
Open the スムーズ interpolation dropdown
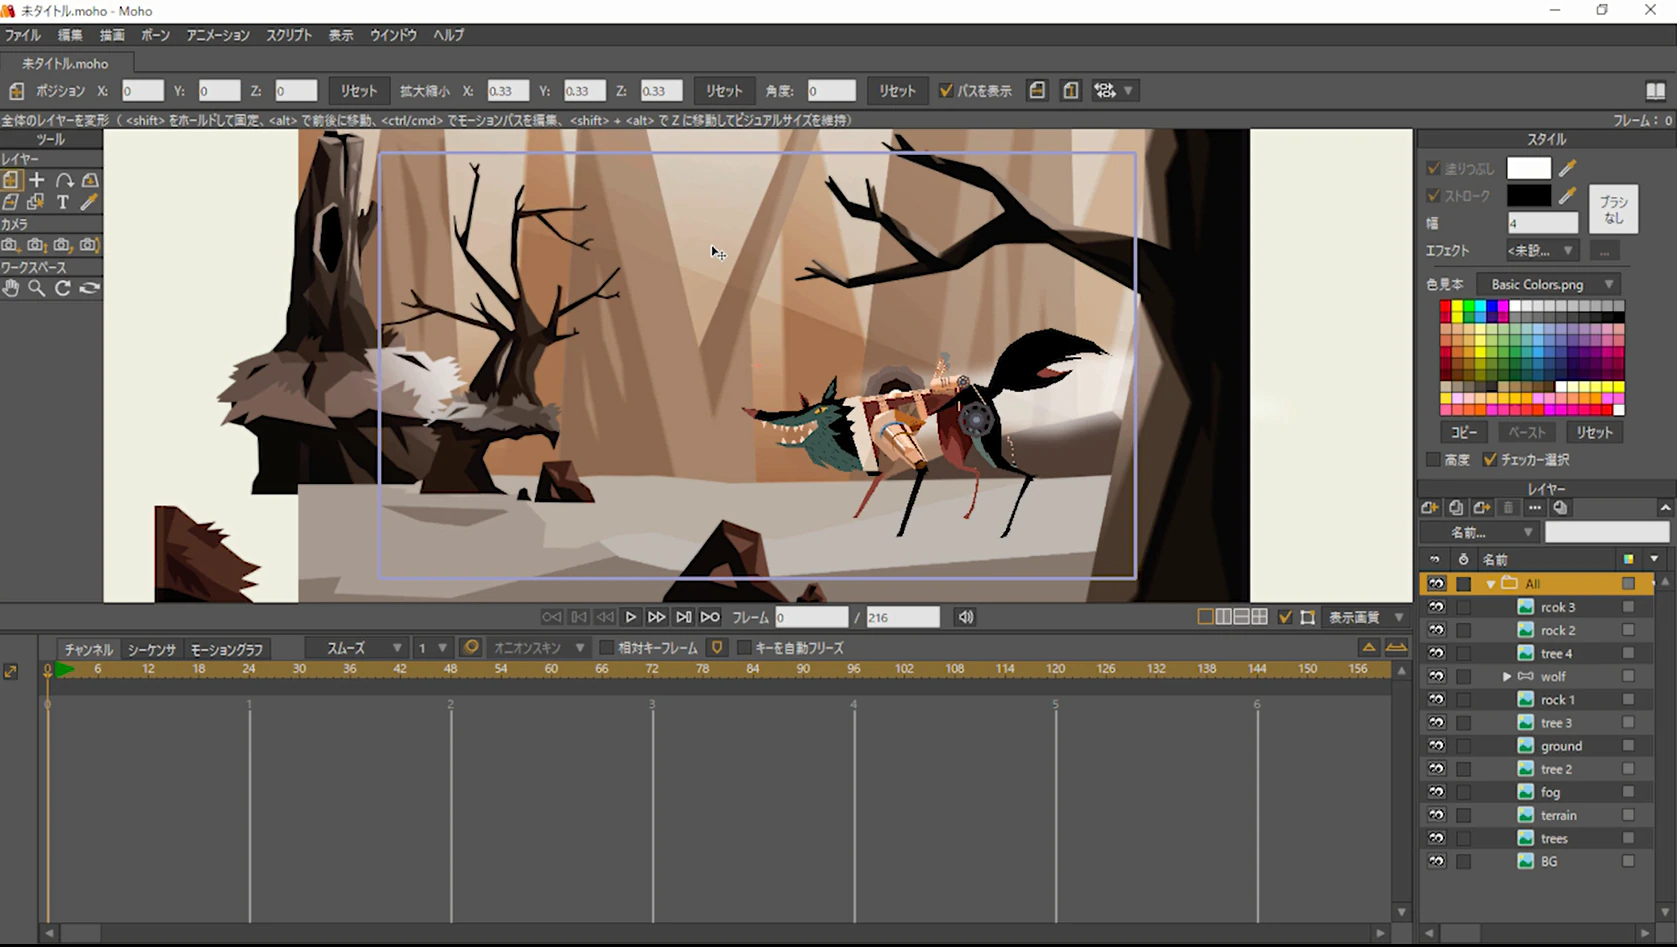pos(364,648)
